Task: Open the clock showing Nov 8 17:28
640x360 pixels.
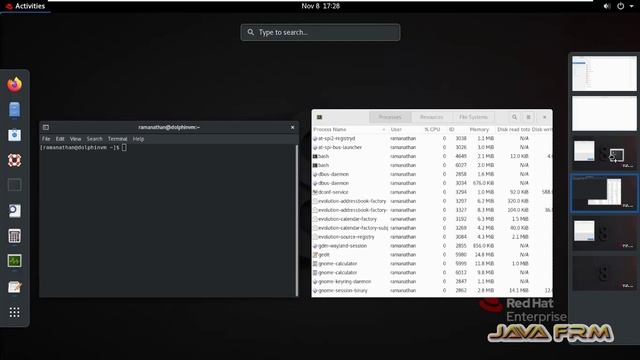Action: pos(320,6)
